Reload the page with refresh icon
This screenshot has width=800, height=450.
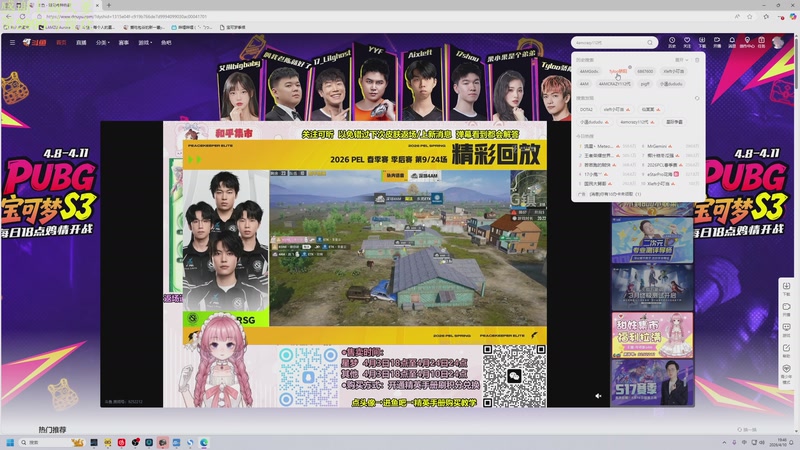coord(22,16)
